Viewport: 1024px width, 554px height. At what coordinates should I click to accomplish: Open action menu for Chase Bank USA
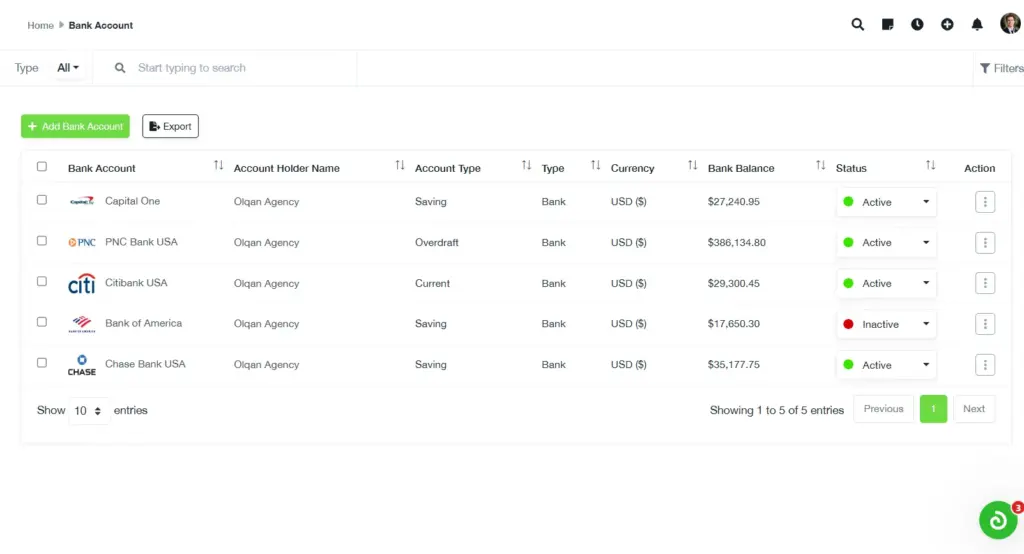tap(985, 365)
